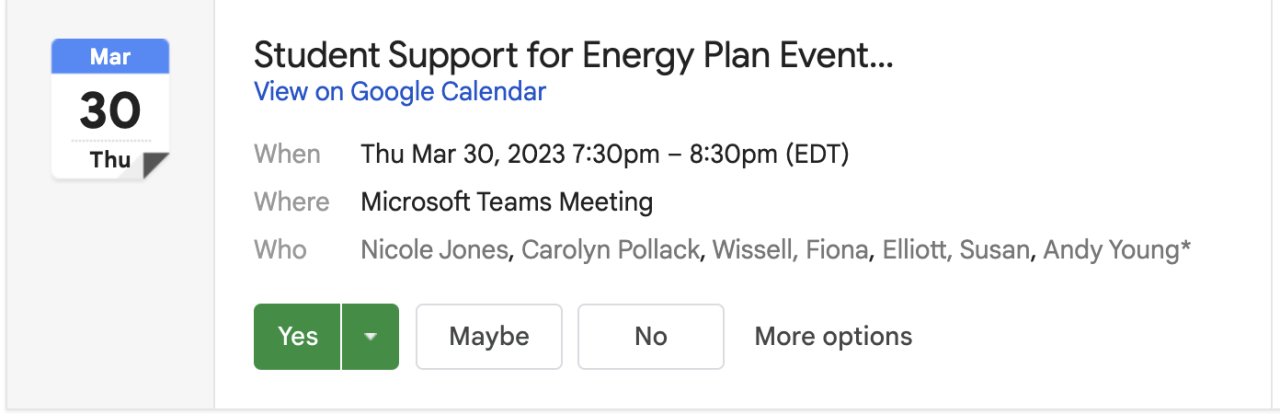Click the Thu weekday label on calendar icon
This screenshot has height=414, width=1280.
109,160
